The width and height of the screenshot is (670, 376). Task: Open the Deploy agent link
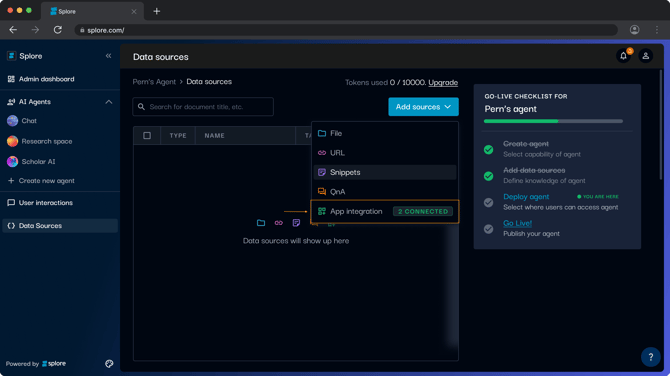[x=526, y=197]
